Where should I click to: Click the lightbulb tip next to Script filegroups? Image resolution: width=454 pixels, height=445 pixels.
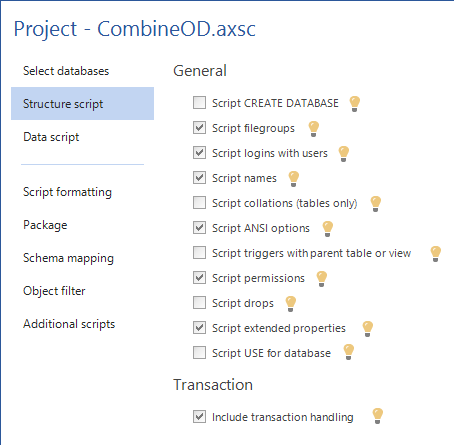click(x=314, y=129)
